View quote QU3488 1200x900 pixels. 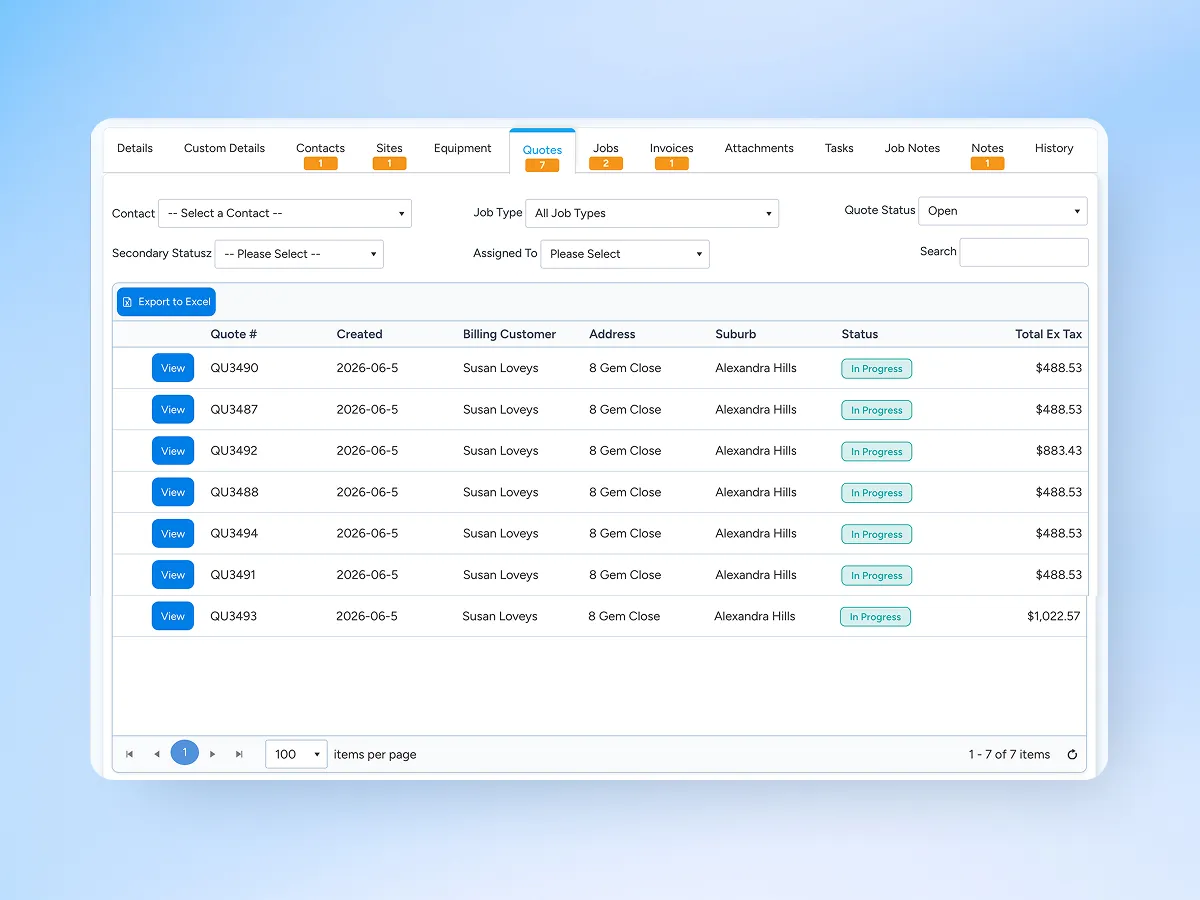pos(173,492)
